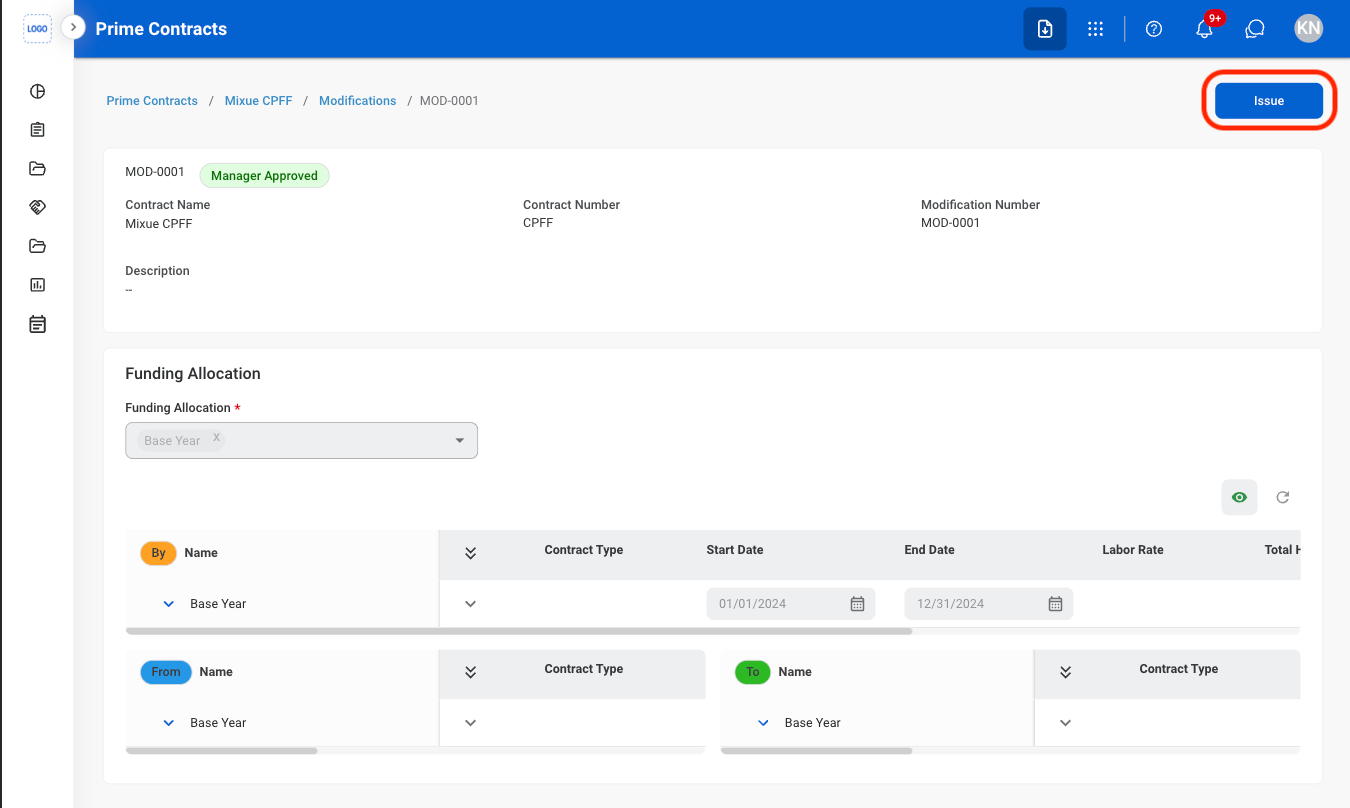
Task: Open the KN user avatar
Action: pos(1308,29)
